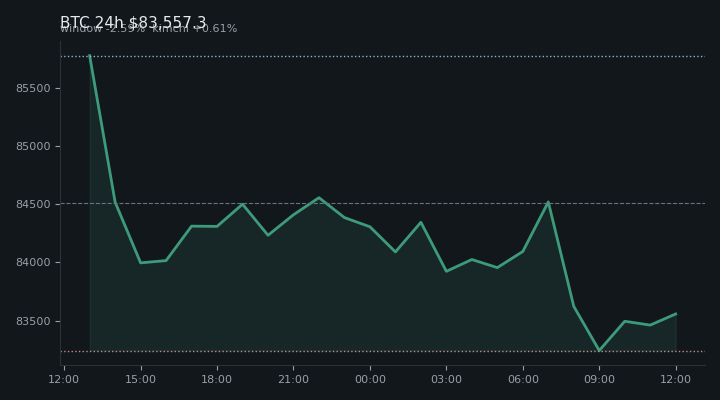Click the rightmost 12:00 time axis label
The image size is (720, 400).
pos(675,379)
